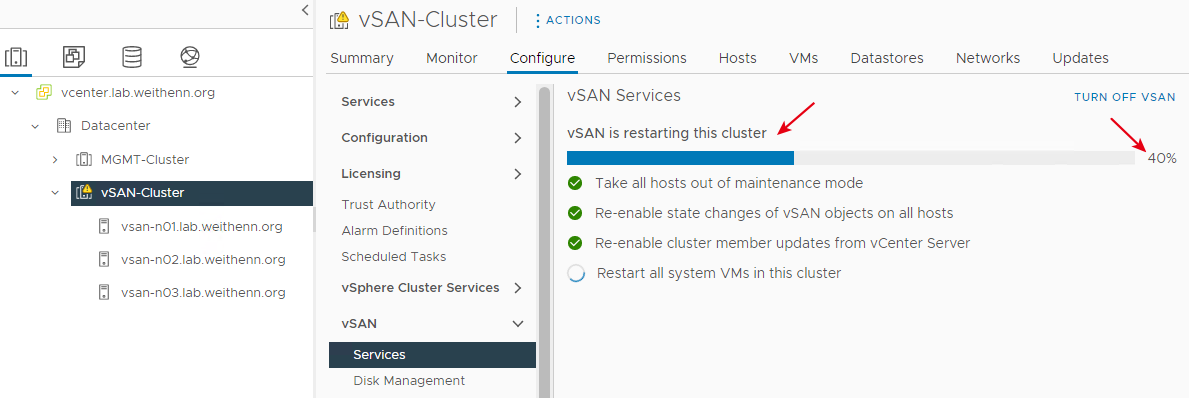Screen dimensions: 1189x398
Task: Switch to the Monitor tab
Action: point(452,58)
